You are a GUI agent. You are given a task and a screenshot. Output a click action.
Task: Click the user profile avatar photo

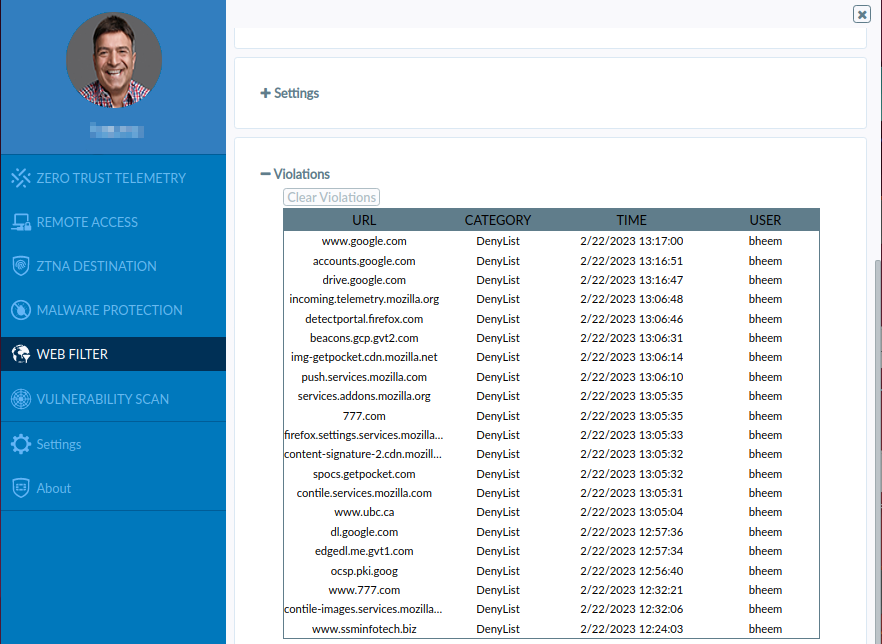pos(114,61)
